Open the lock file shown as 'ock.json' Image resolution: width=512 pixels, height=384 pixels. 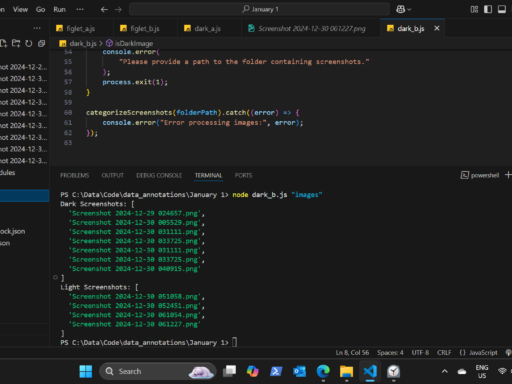pos(24,231)
